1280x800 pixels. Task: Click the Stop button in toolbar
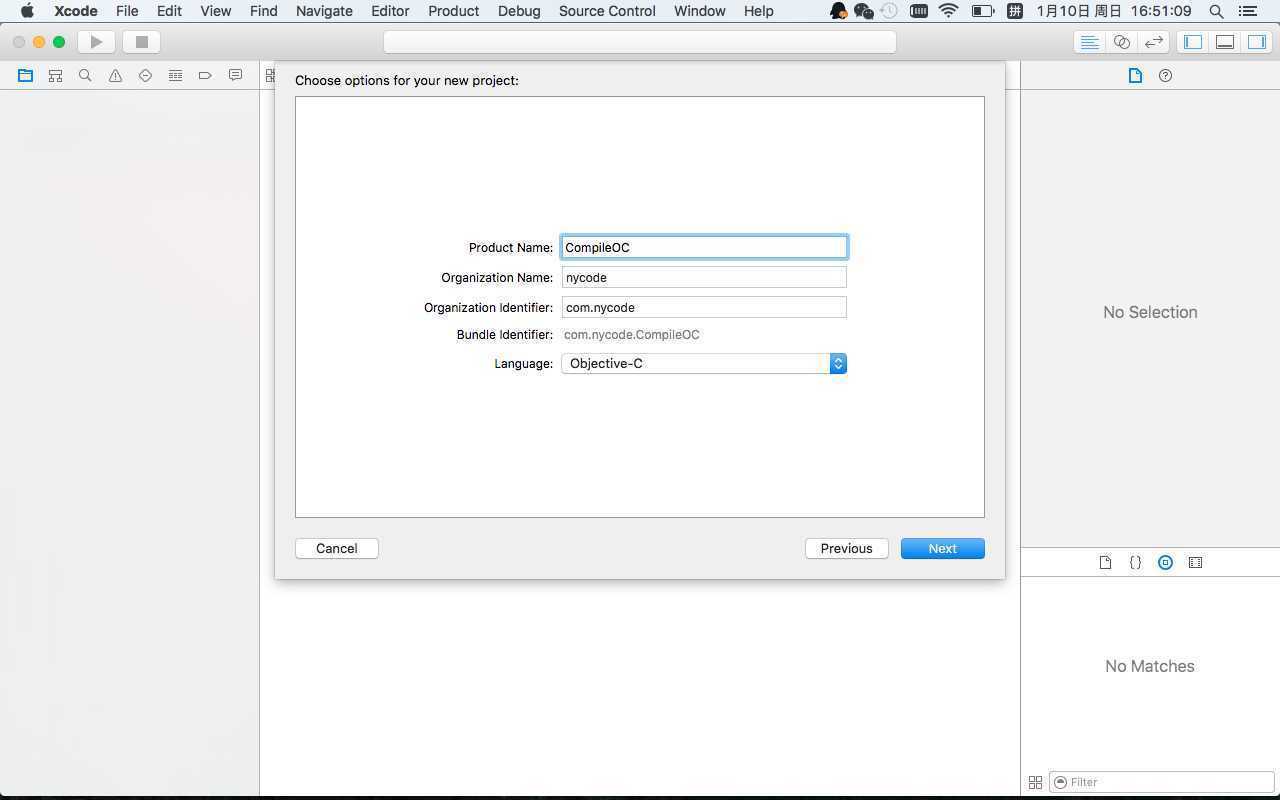141,42
